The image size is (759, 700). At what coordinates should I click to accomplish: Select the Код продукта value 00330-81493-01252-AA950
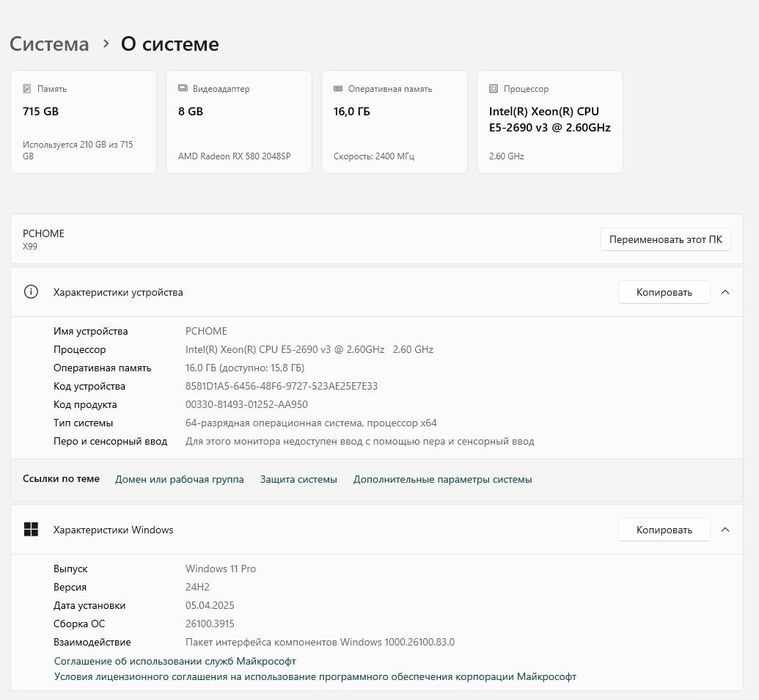246,404
